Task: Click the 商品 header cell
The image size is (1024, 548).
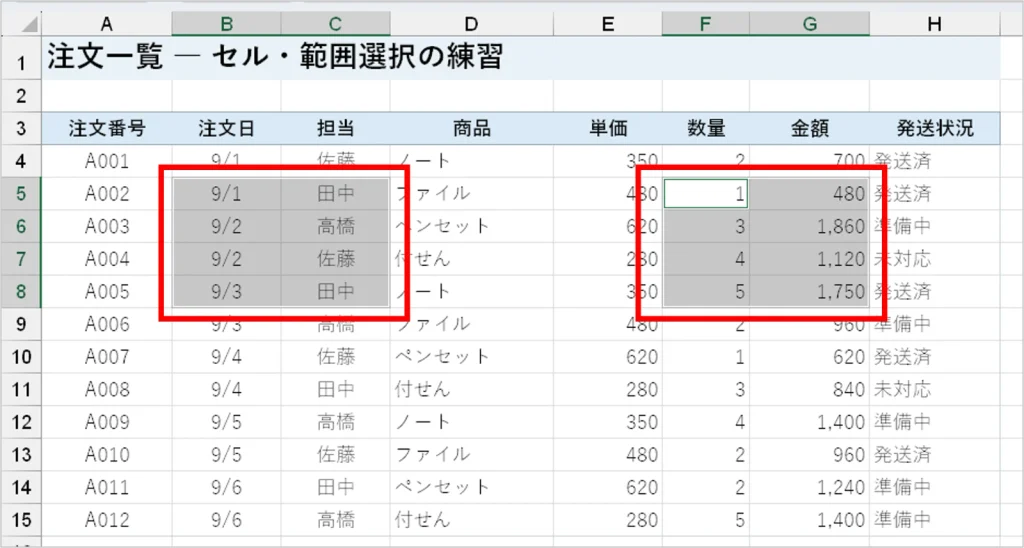Action: pos(472,129)
